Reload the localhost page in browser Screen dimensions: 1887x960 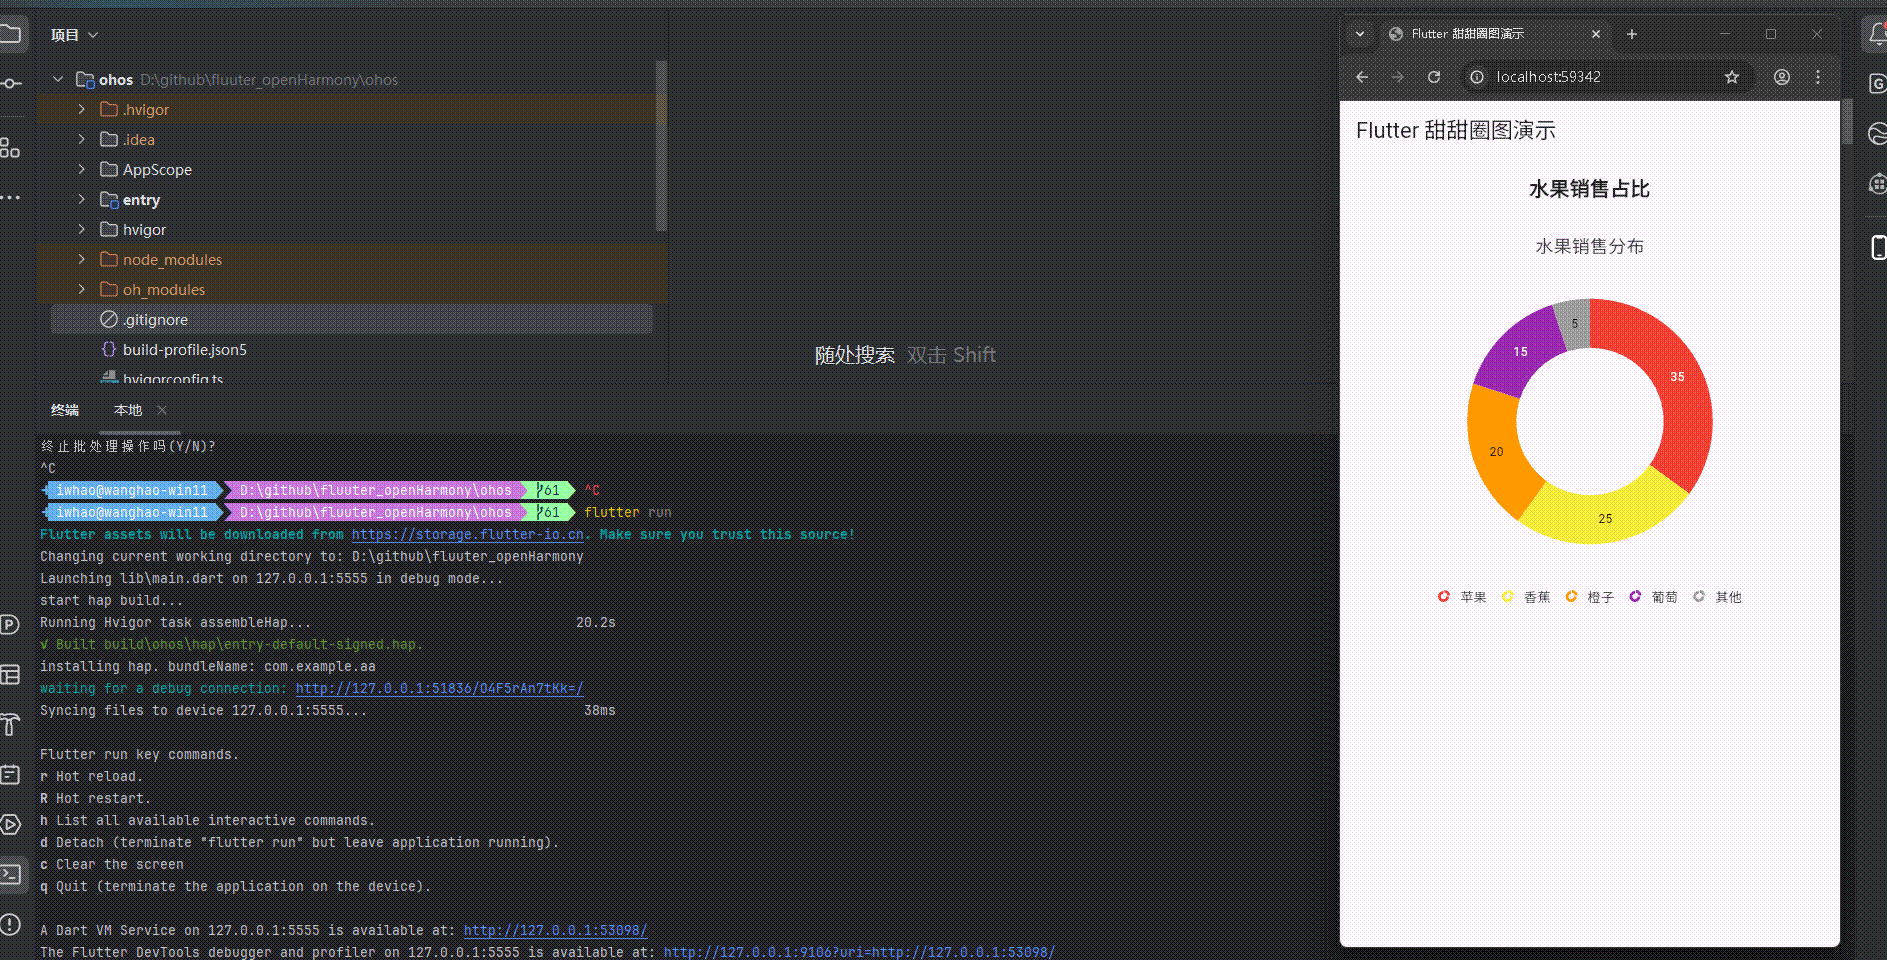coord(1434,77)
